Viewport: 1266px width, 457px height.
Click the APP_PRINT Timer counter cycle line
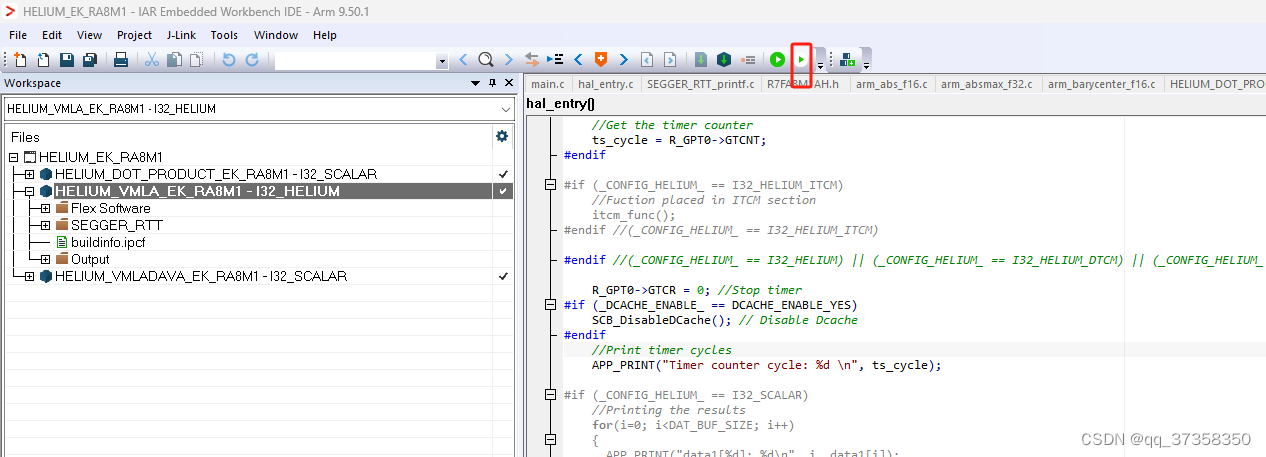tap(767, 365)
